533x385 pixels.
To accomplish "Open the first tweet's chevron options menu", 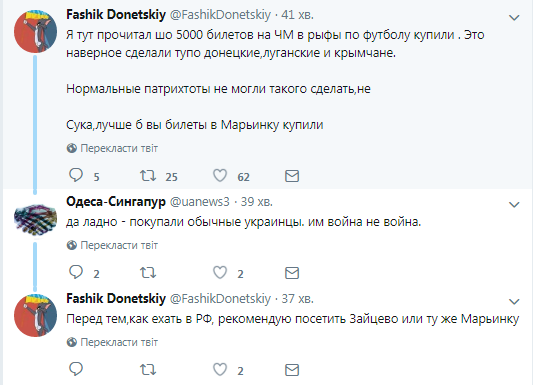I will pos(514,18).
